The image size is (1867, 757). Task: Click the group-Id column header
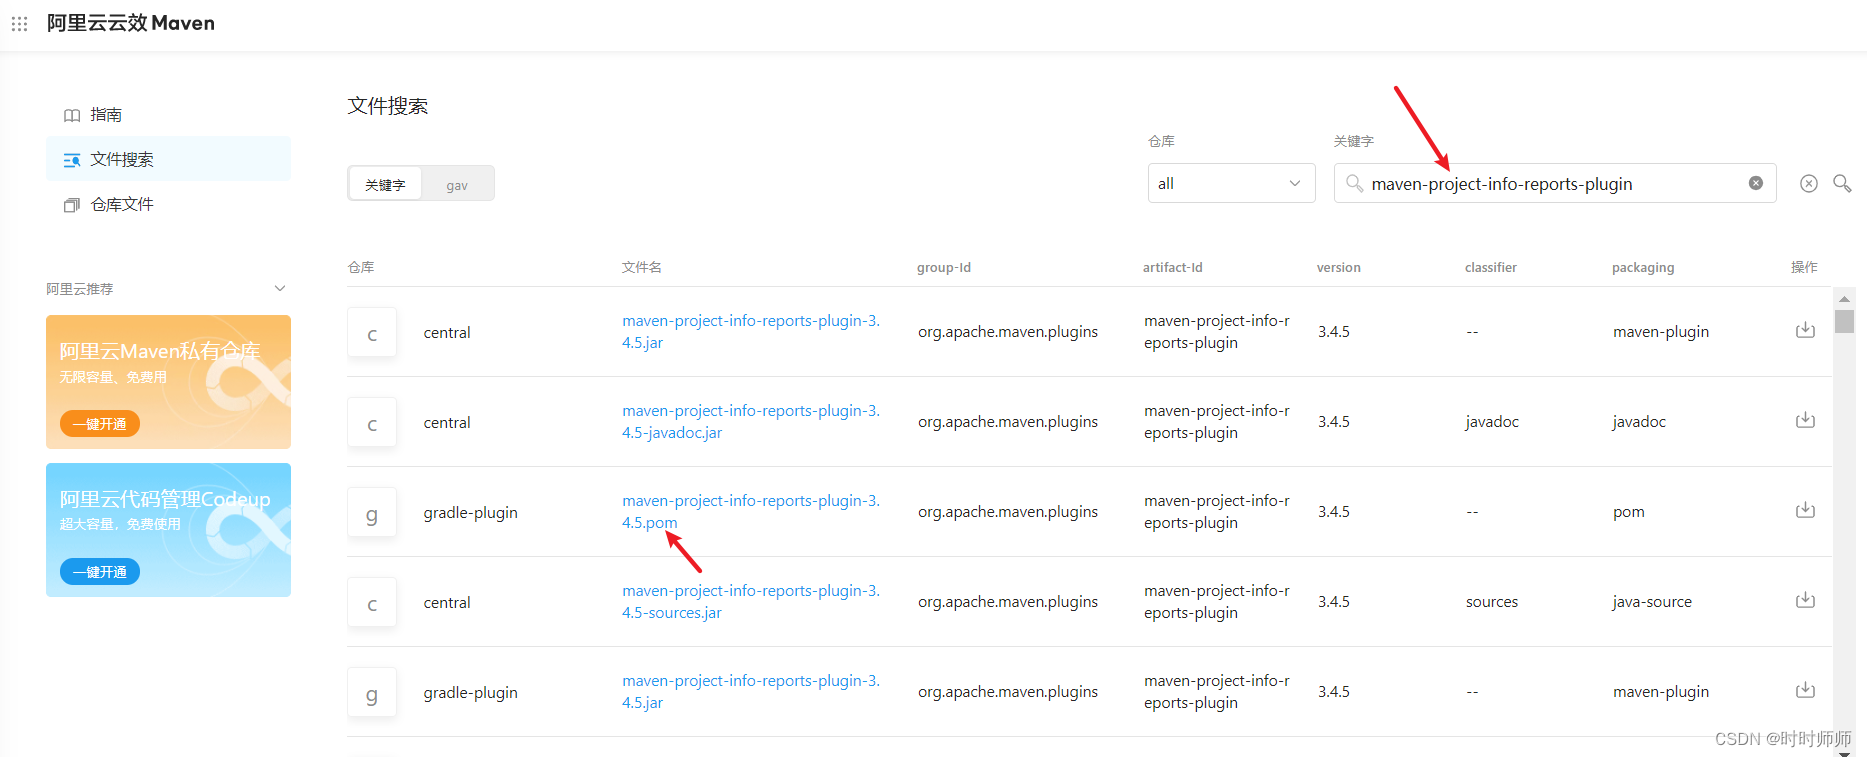point(944,267)
